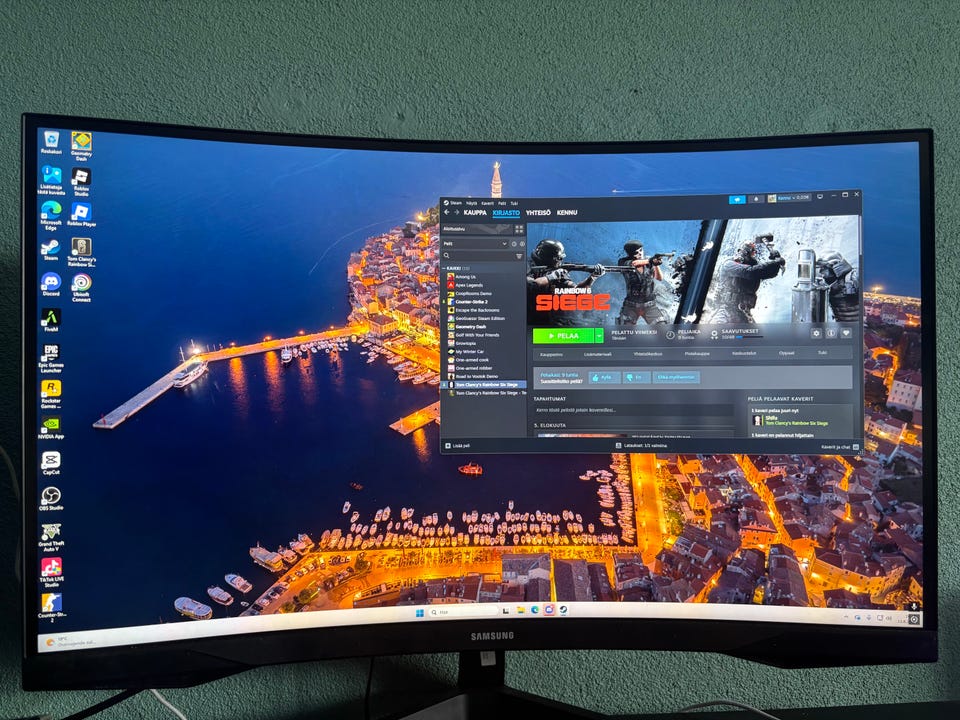Open Yhteisökeskus link under game banner

tap(647, 354)
